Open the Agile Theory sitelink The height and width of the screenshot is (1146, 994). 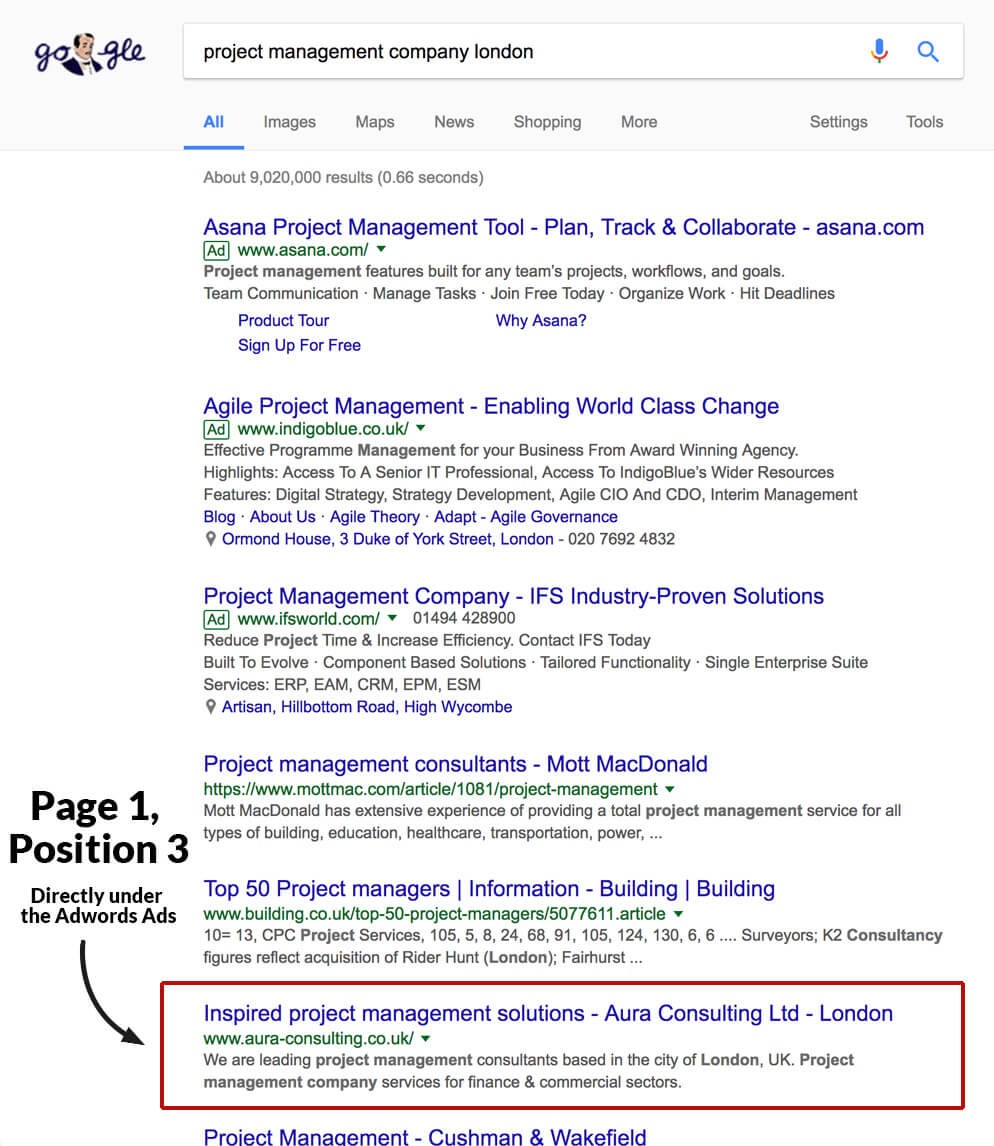pyautogui.click(x=375, y=517)
